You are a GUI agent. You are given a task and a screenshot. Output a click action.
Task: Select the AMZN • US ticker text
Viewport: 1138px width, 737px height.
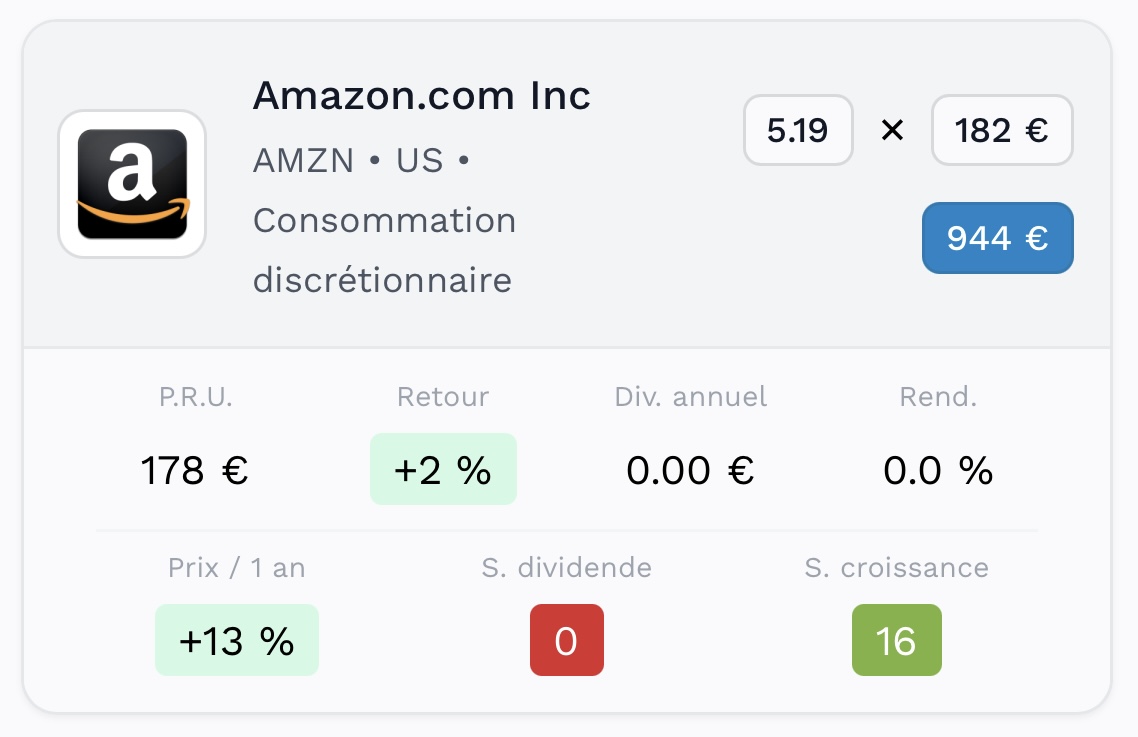click(x=348, y=160)
